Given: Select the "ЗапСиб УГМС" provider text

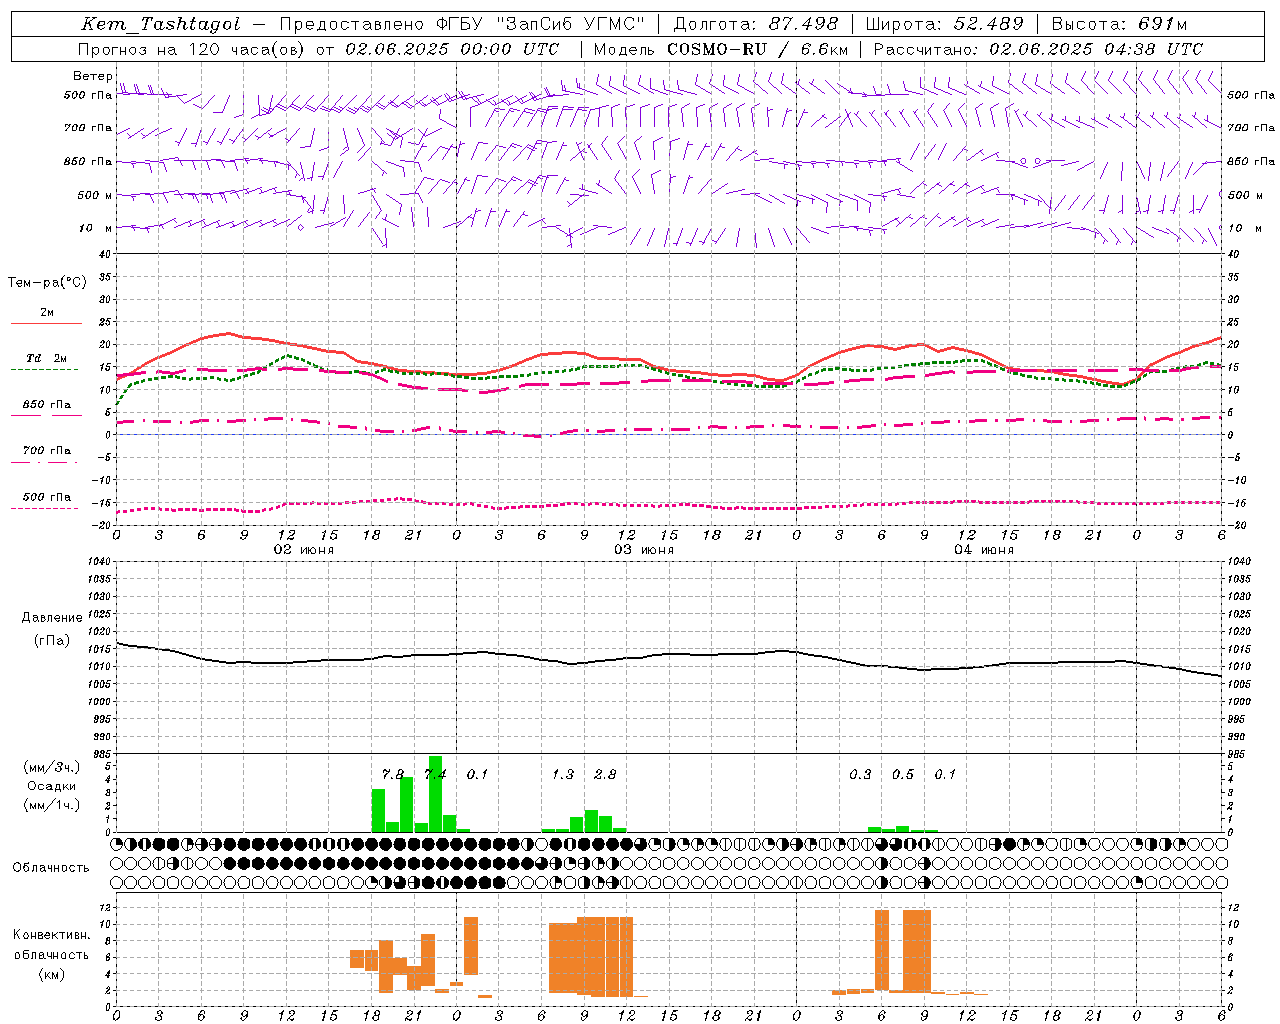Looking at the screenshot, I should [x=571, y=24].
